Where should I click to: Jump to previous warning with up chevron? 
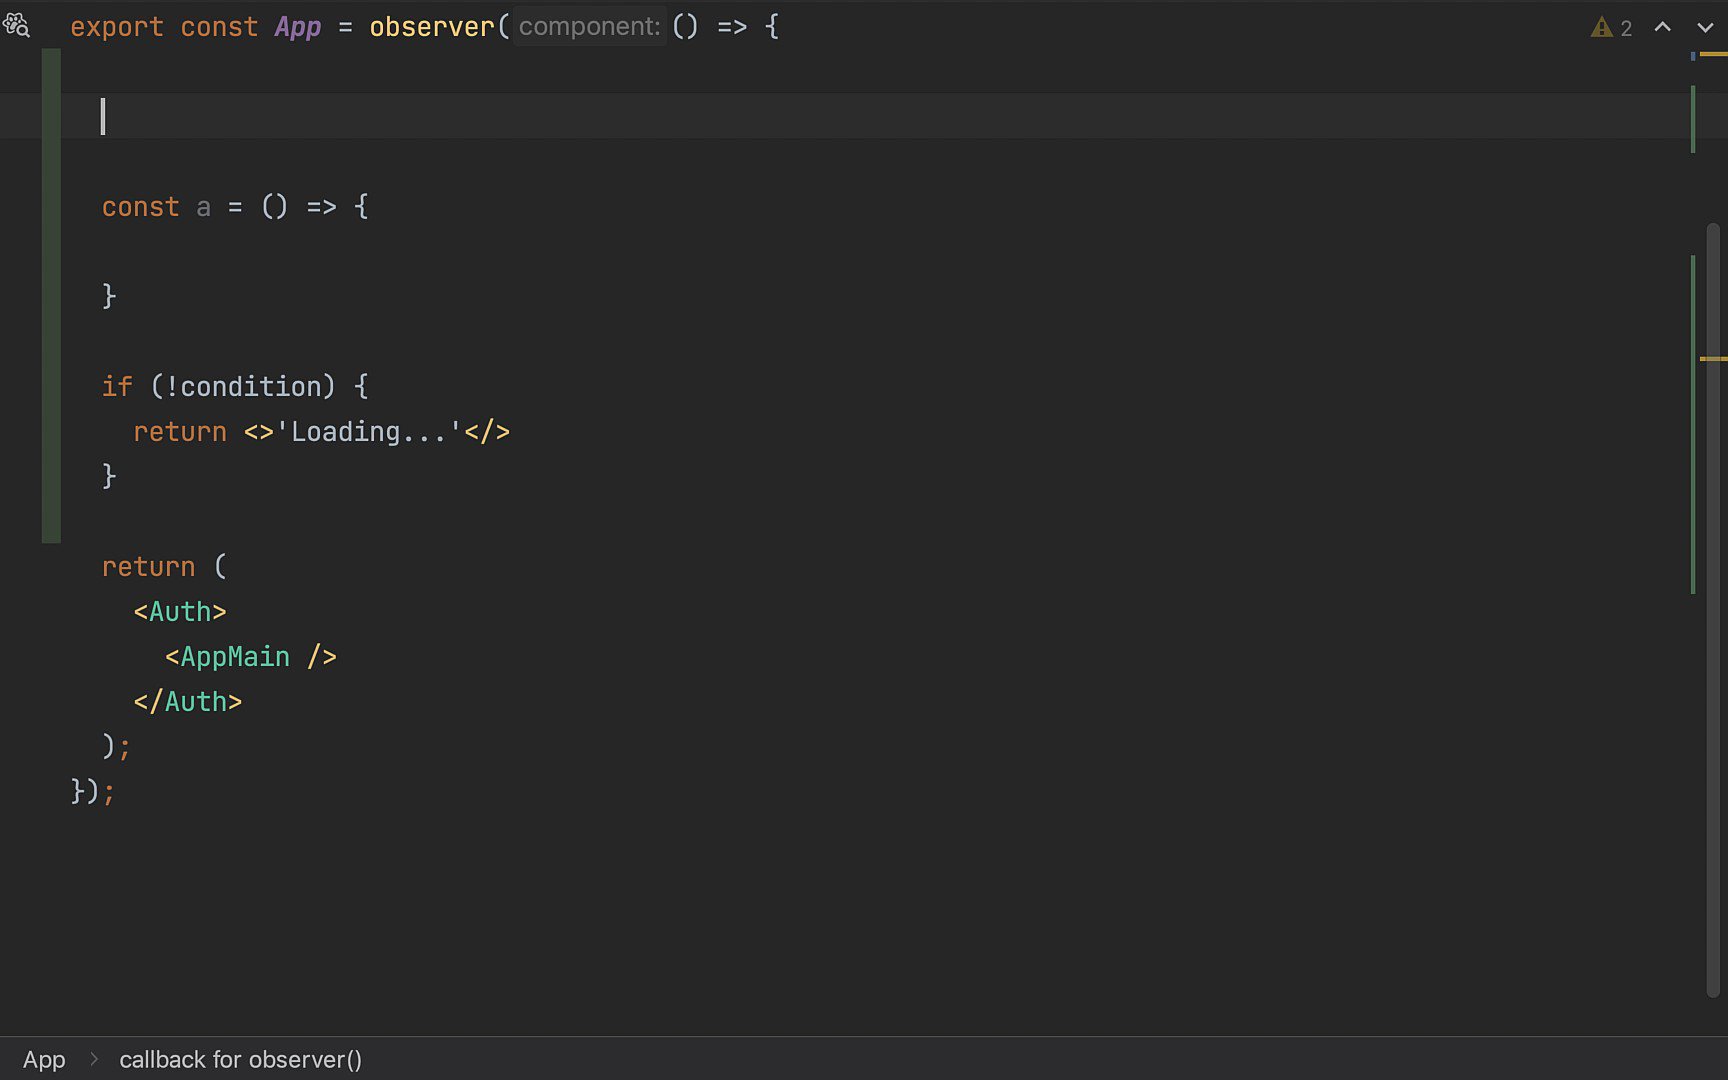[x=1663, y=28]
